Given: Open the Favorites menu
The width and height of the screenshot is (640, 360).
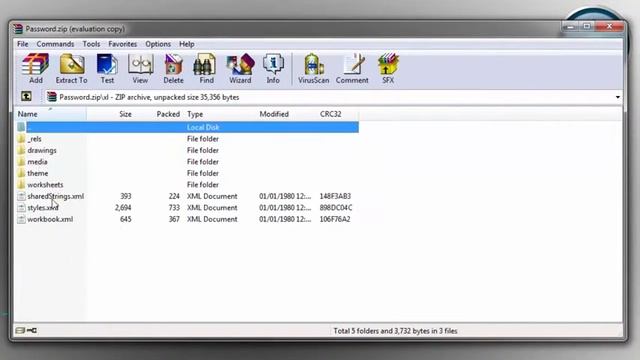Looking at the screenshot, I should tap(122, 44).
